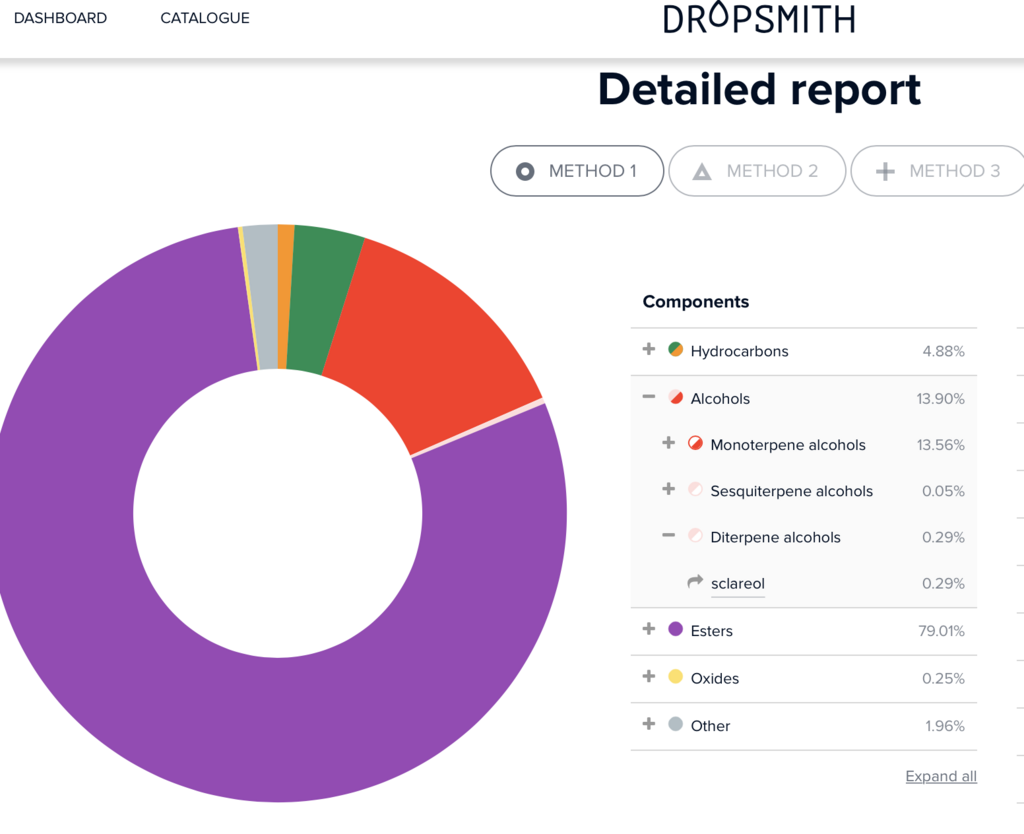The image size is (1024, 834).
Task: Click the orange donut segment
Action: click(x=284, y=297)
